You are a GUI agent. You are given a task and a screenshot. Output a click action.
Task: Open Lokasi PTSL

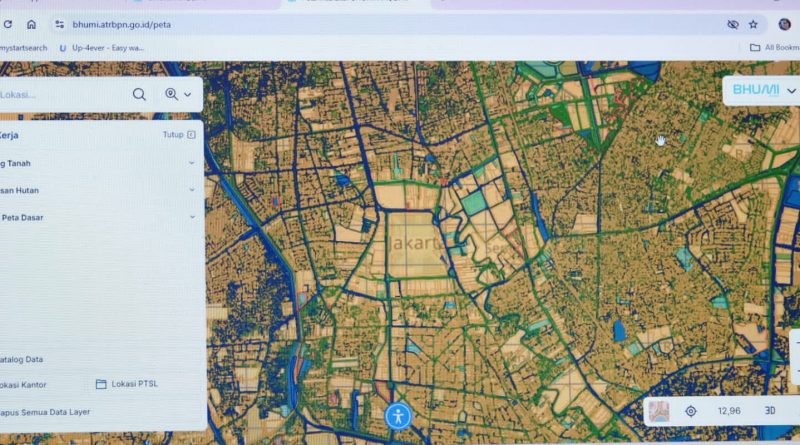pos(134,384)
